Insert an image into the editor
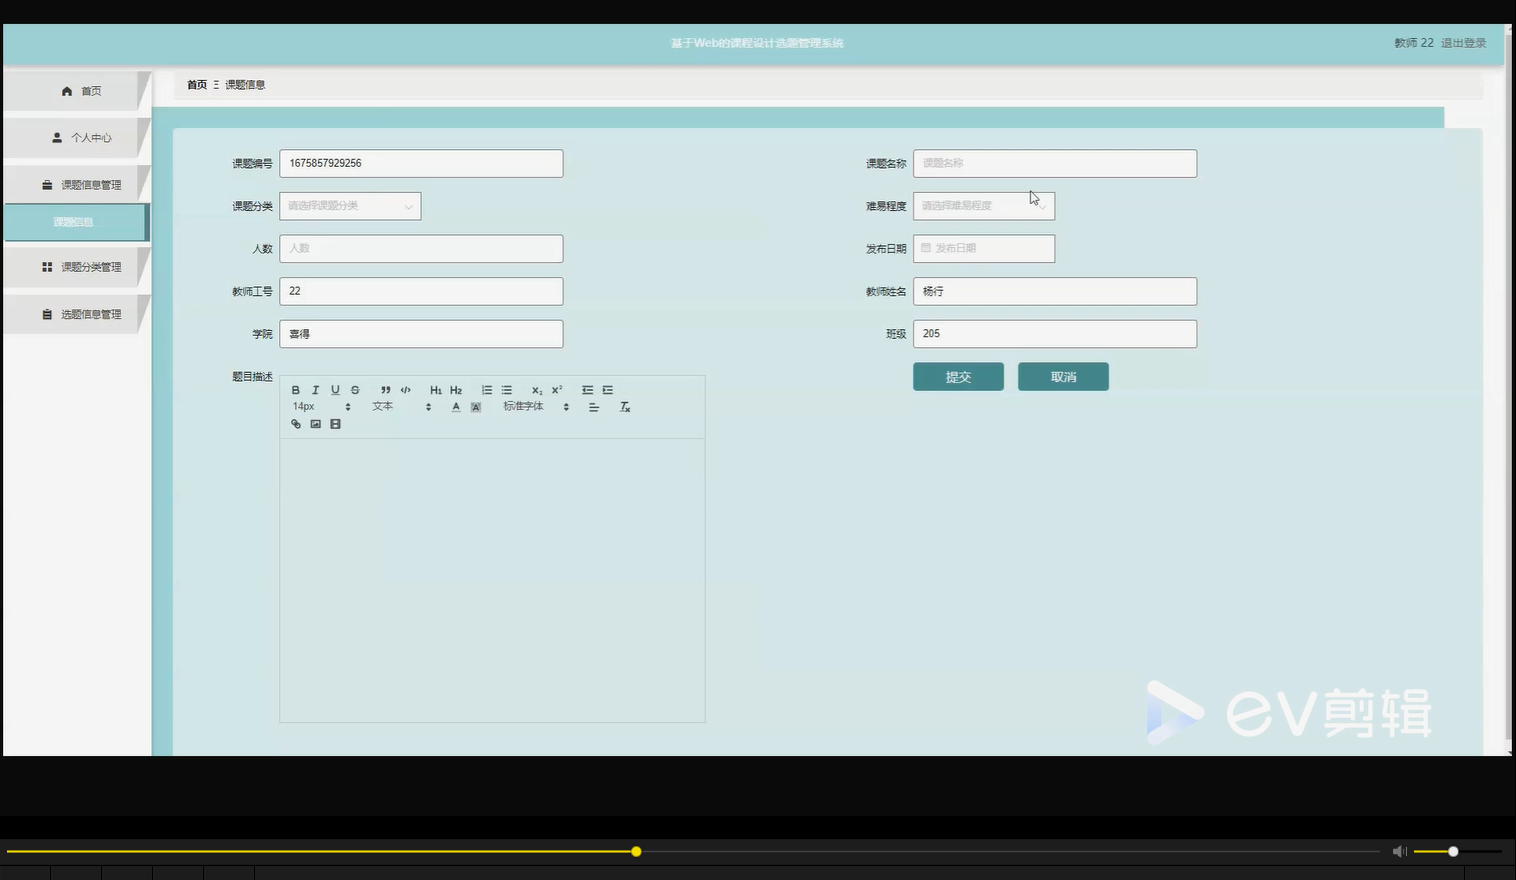This screenshot has width=1516, height=880. 316,424
